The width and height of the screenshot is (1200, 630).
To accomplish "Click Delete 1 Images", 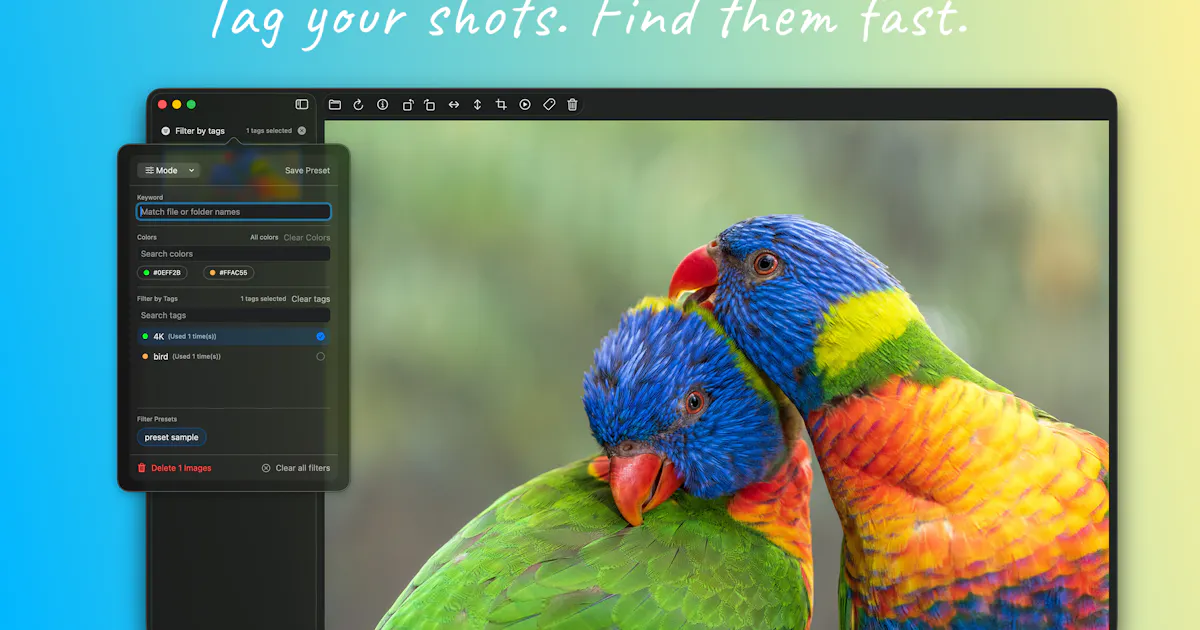I will [174, 468].
